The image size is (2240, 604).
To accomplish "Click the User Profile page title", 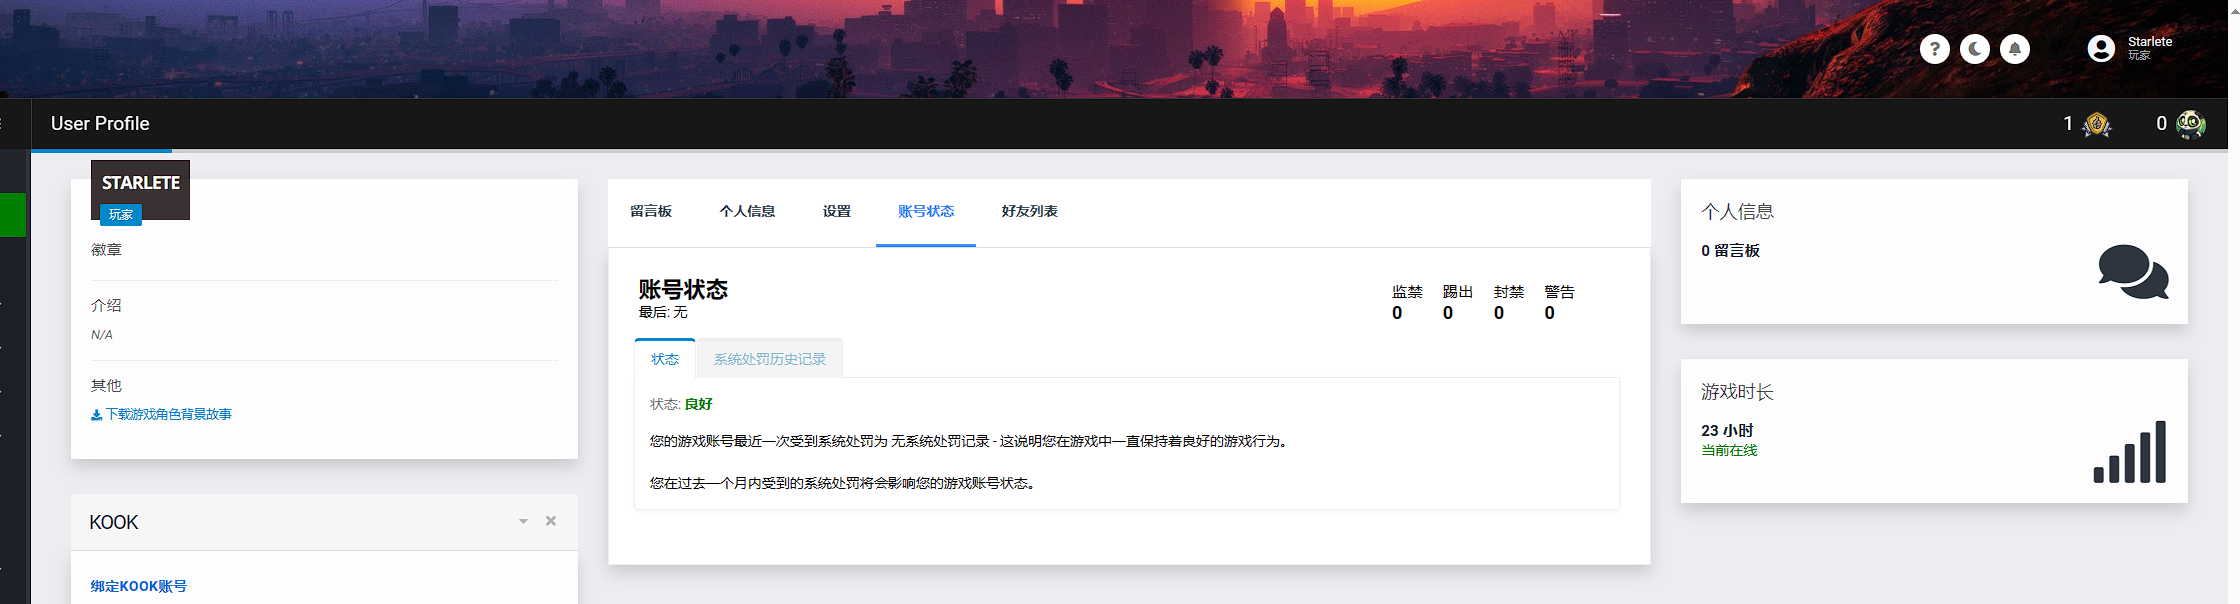I will tap(100, 124).
